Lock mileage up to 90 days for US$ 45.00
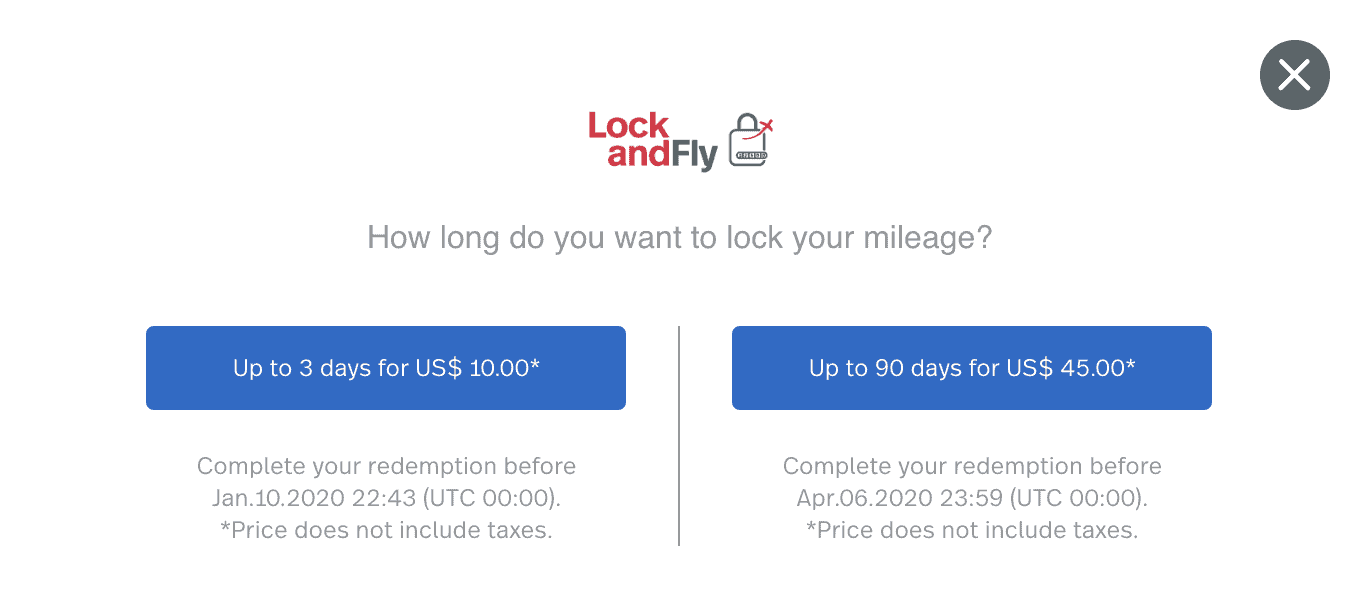Viewport: 1370px width, 600px height. click(x=972, y=368)
